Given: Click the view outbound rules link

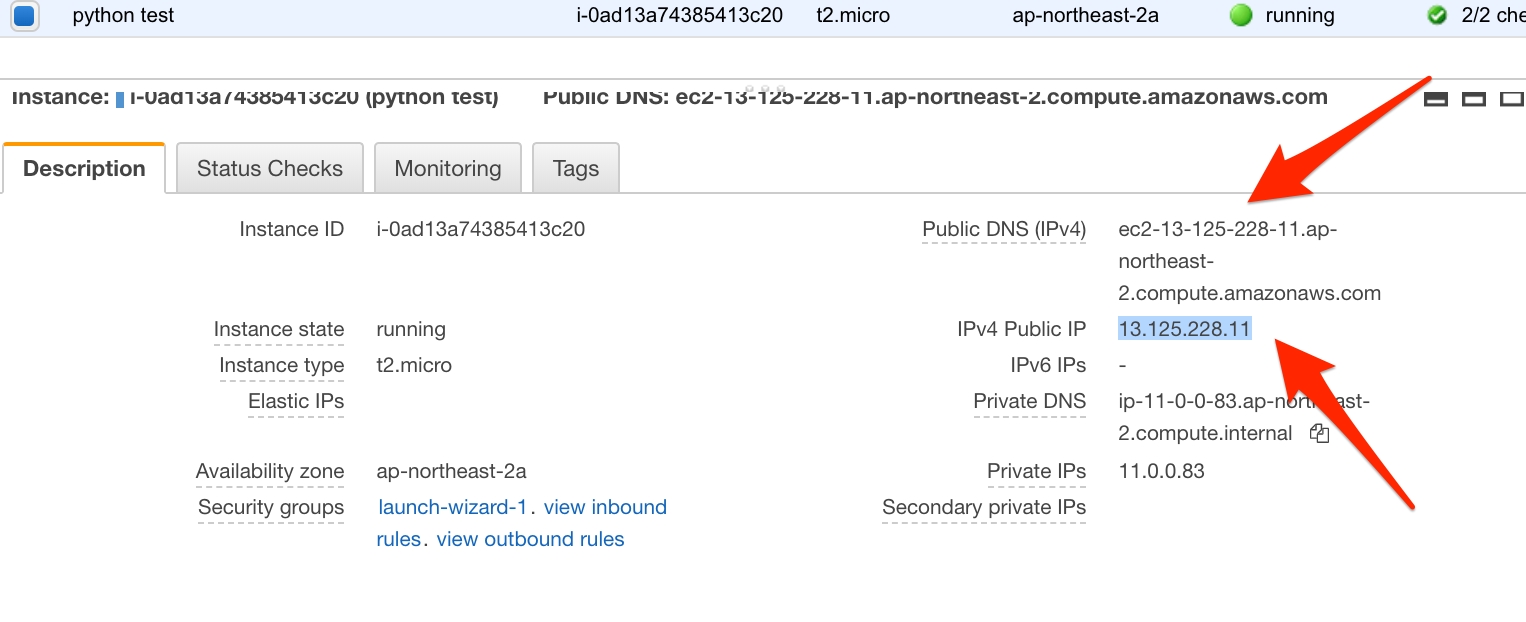Looking at the screenshot, I should coord(530,539).
